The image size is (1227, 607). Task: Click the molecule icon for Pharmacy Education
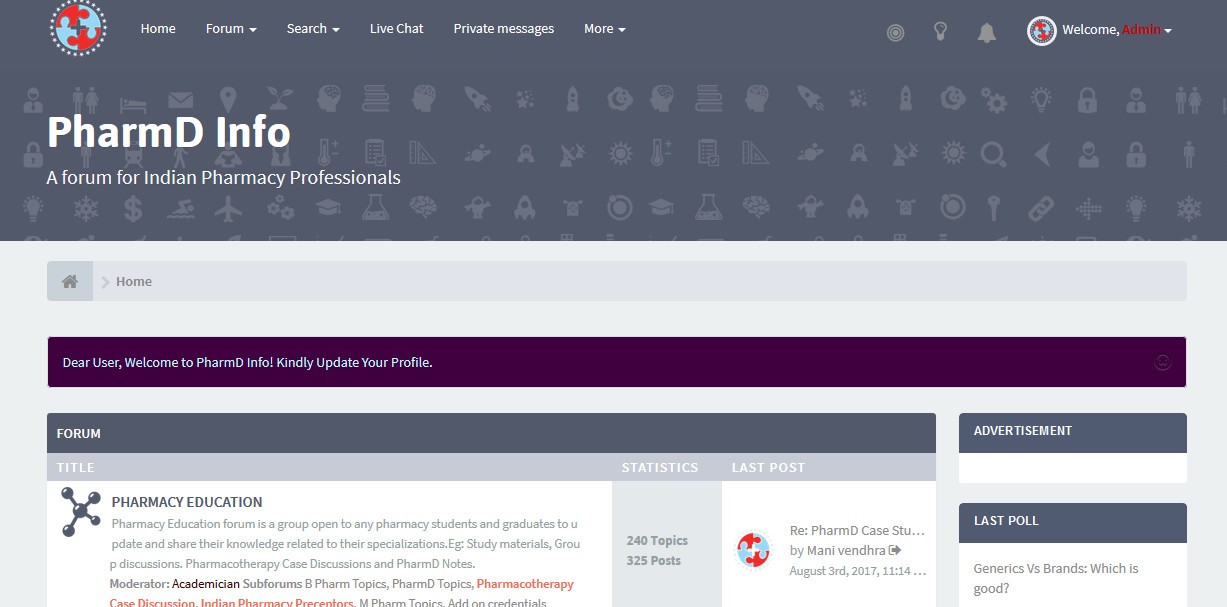(81, 512)
